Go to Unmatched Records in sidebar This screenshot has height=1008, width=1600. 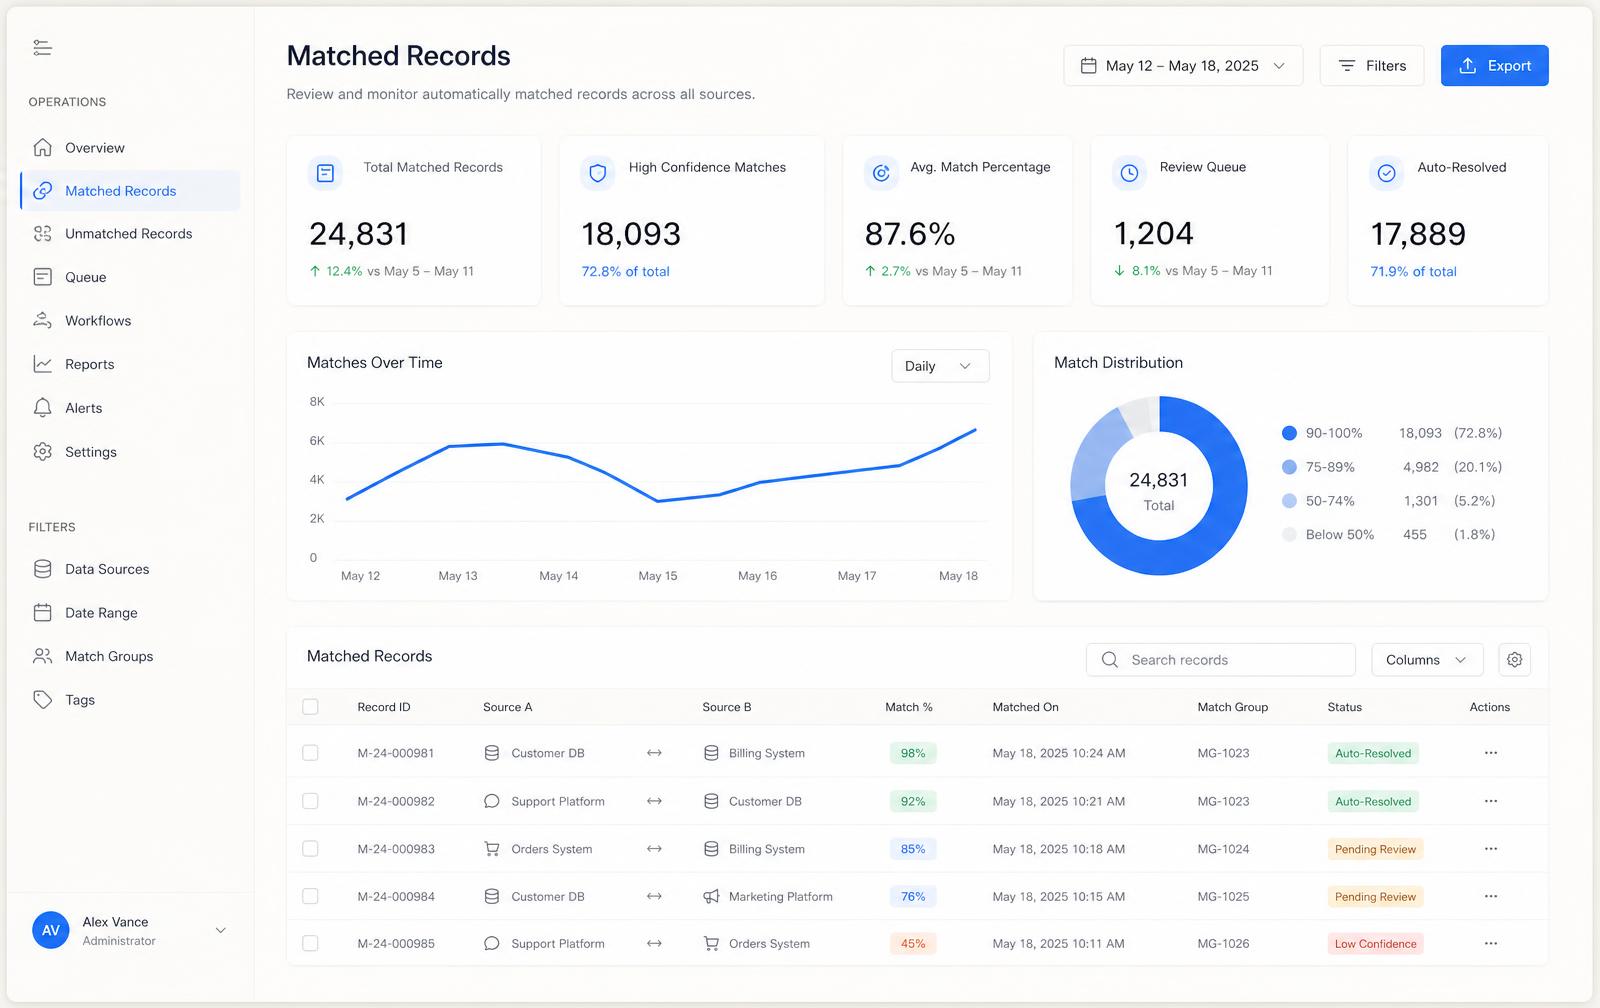pyautogui.click(x=130, y=234)
